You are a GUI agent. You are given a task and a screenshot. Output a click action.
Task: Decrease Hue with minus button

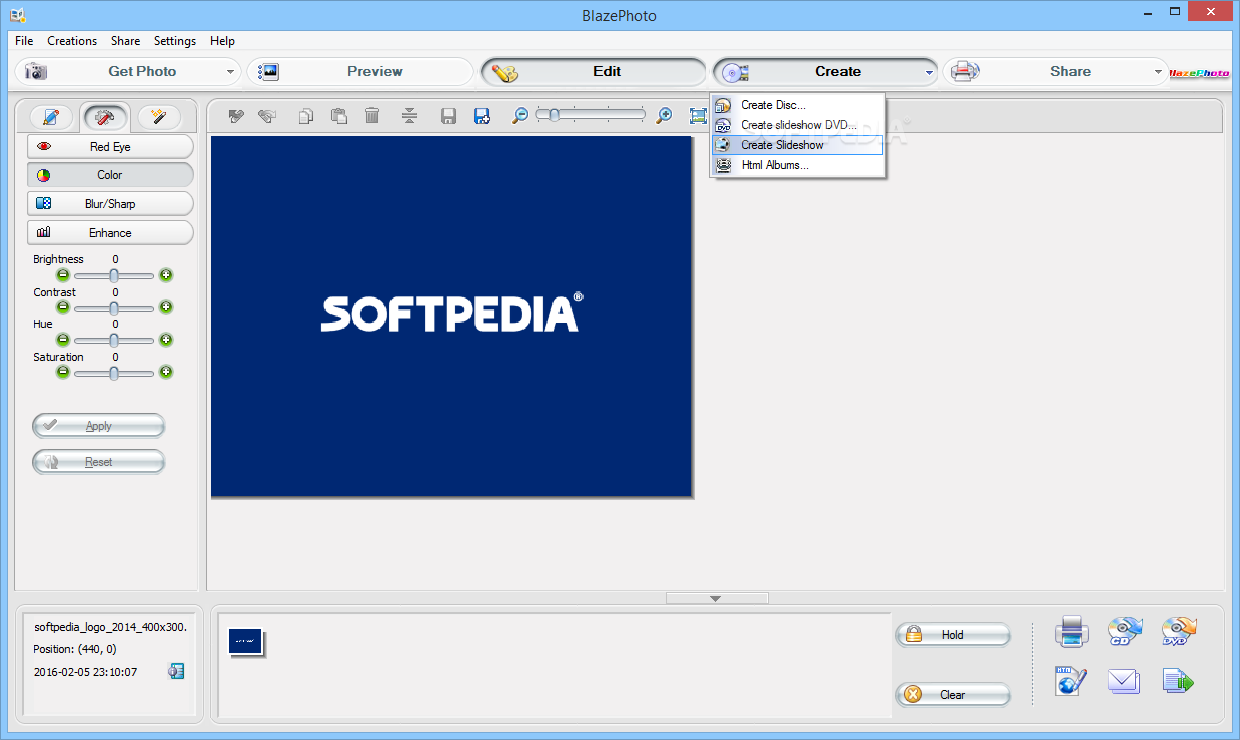coord(63,340)
